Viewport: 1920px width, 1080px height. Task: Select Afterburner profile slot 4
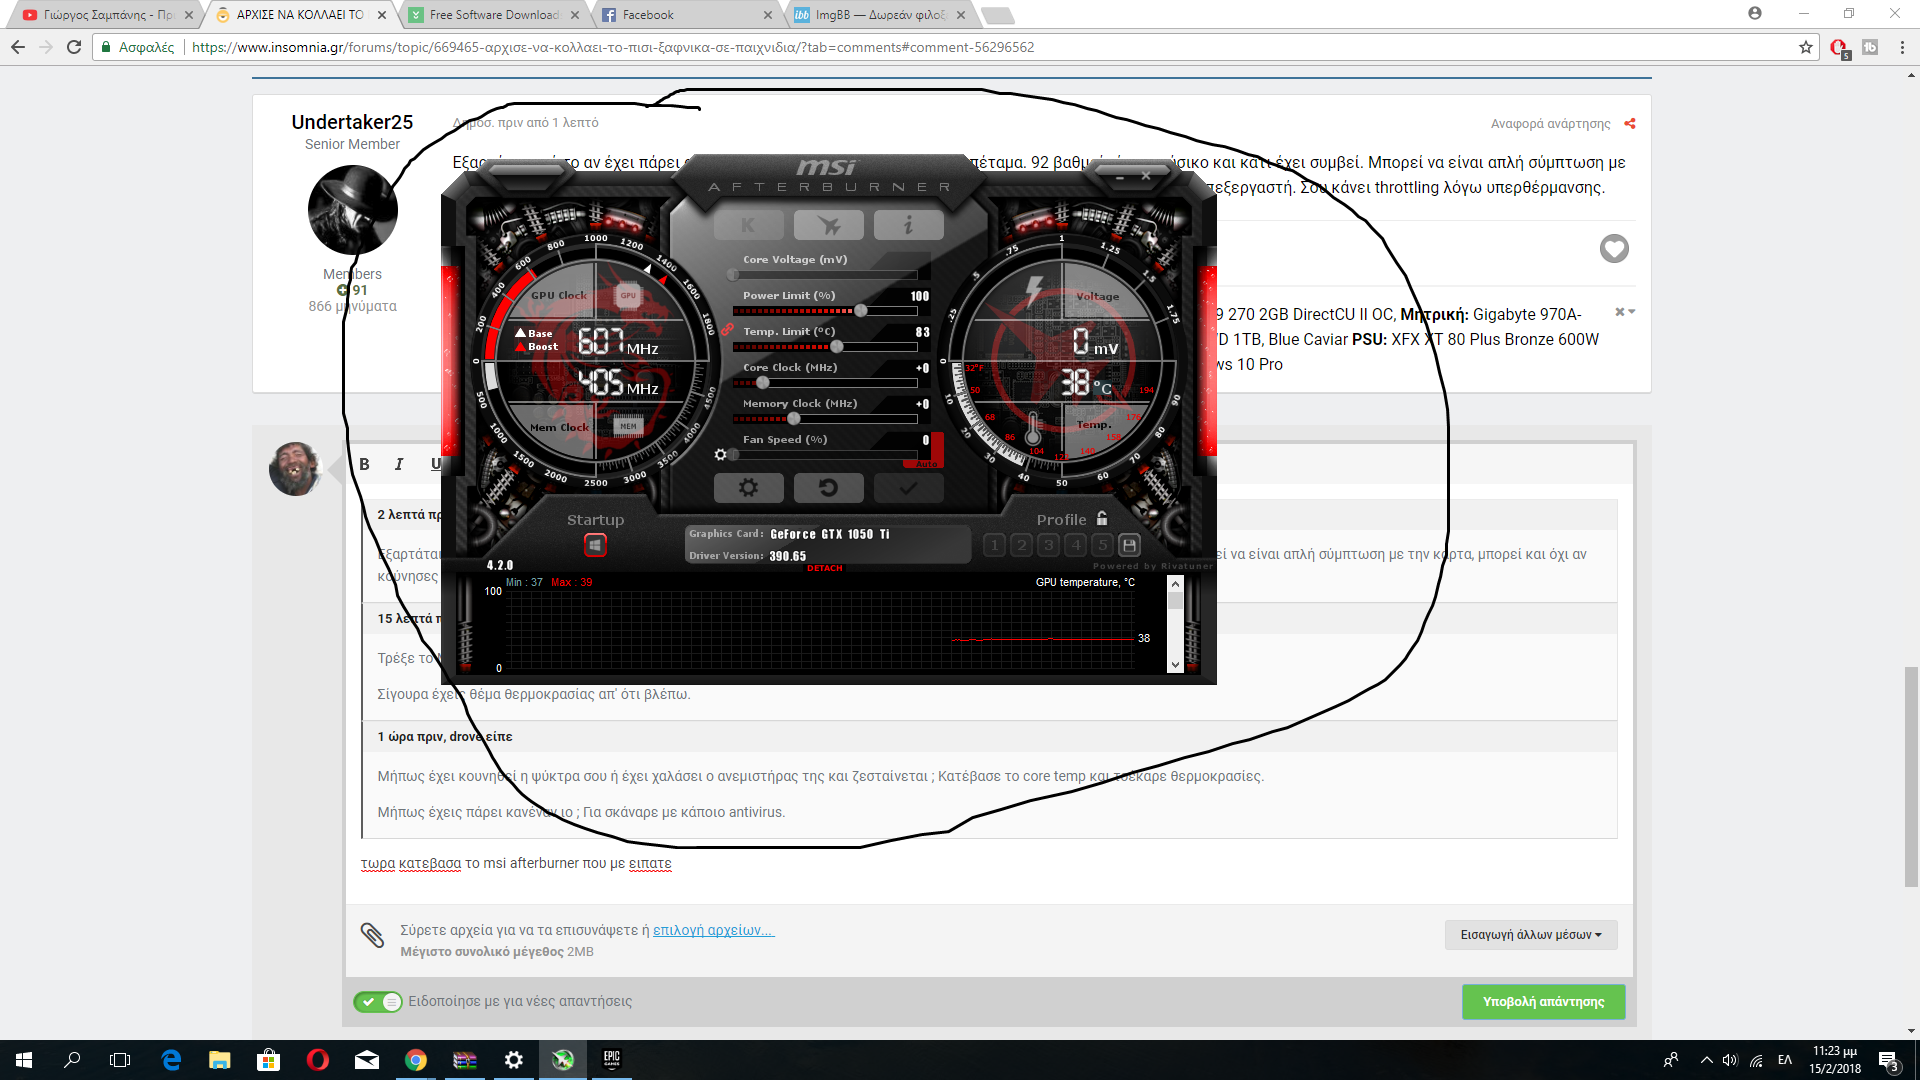[x=1075, y=545]
